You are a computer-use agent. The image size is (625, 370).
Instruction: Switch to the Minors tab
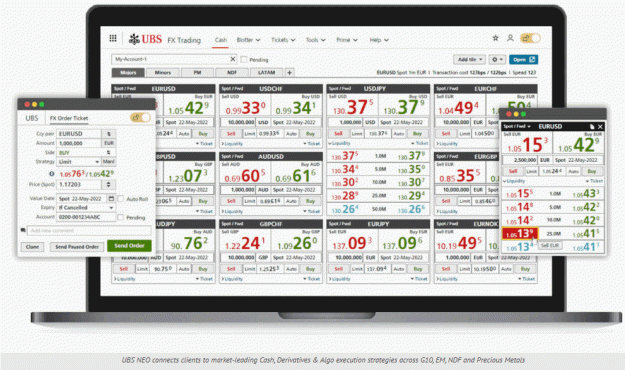click(x=163, y=73)
